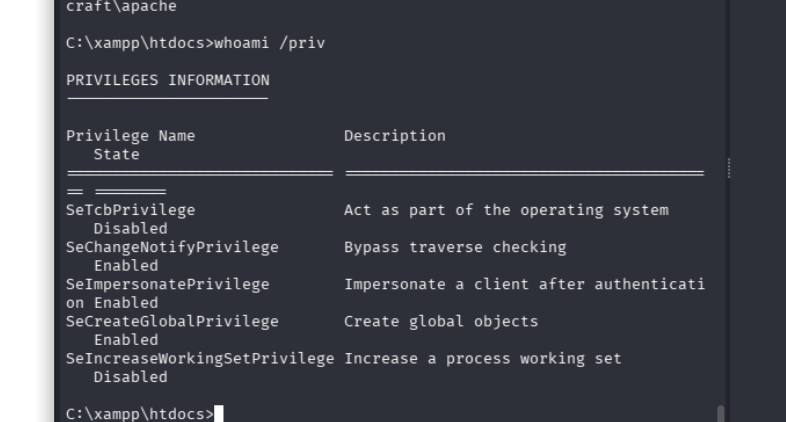This screenshot has width=786, height=422.
Task: Click the SeCreateGlobalPrivilege entry
Action: 172,321
